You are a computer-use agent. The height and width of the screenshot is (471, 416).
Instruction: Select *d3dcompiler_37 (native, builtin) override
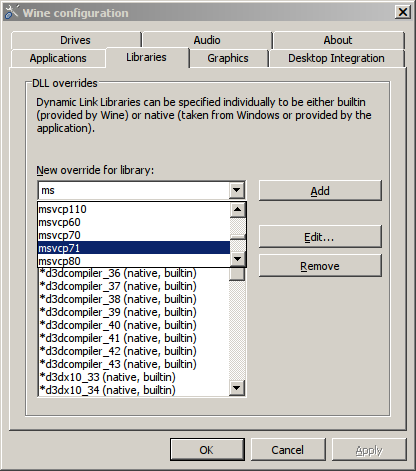(134, 286)
